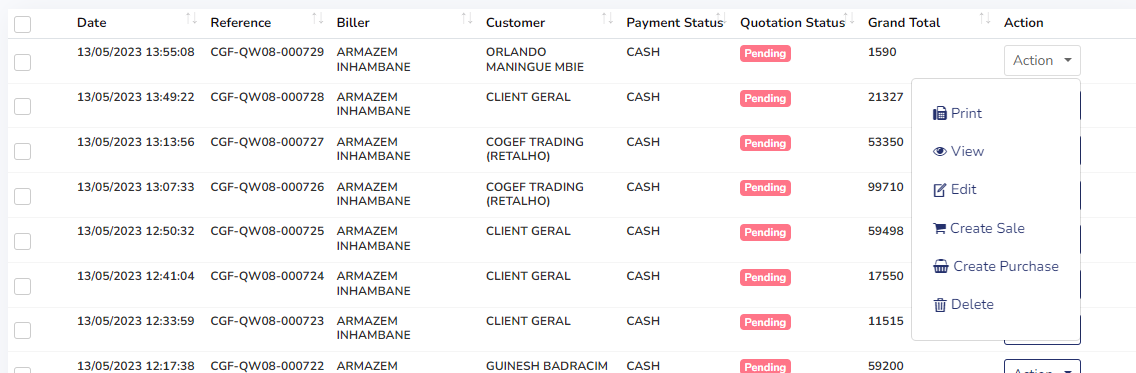Click the basket icon beside Create Purchase
This screenshot has height=373, width=1136.
pyautogui.click(x=940, y=267)
